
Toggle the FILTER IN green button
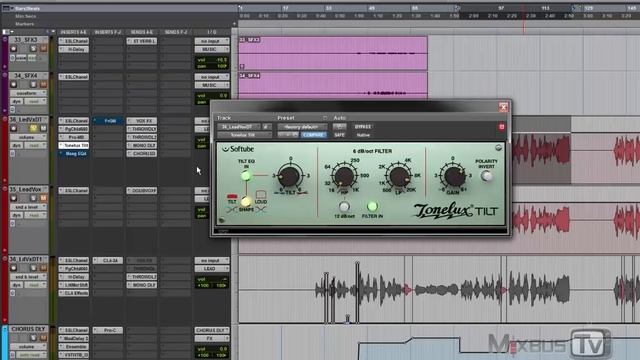(372, 206)
